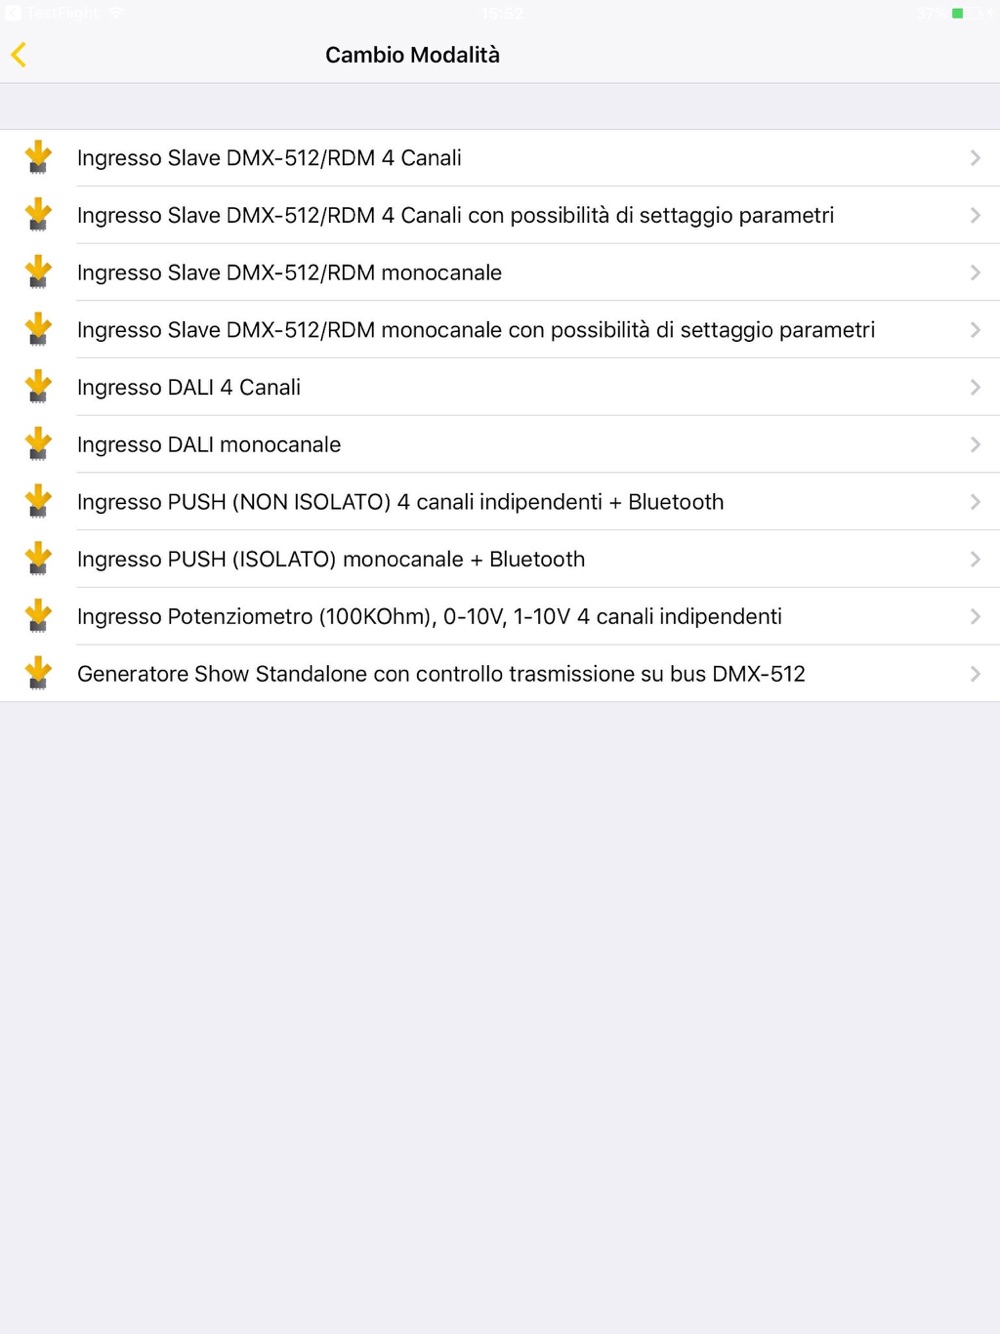Choose DMX-512/RDM monocanale con settaggio parametri
1000x1334 pixels.
pos(476,330)
